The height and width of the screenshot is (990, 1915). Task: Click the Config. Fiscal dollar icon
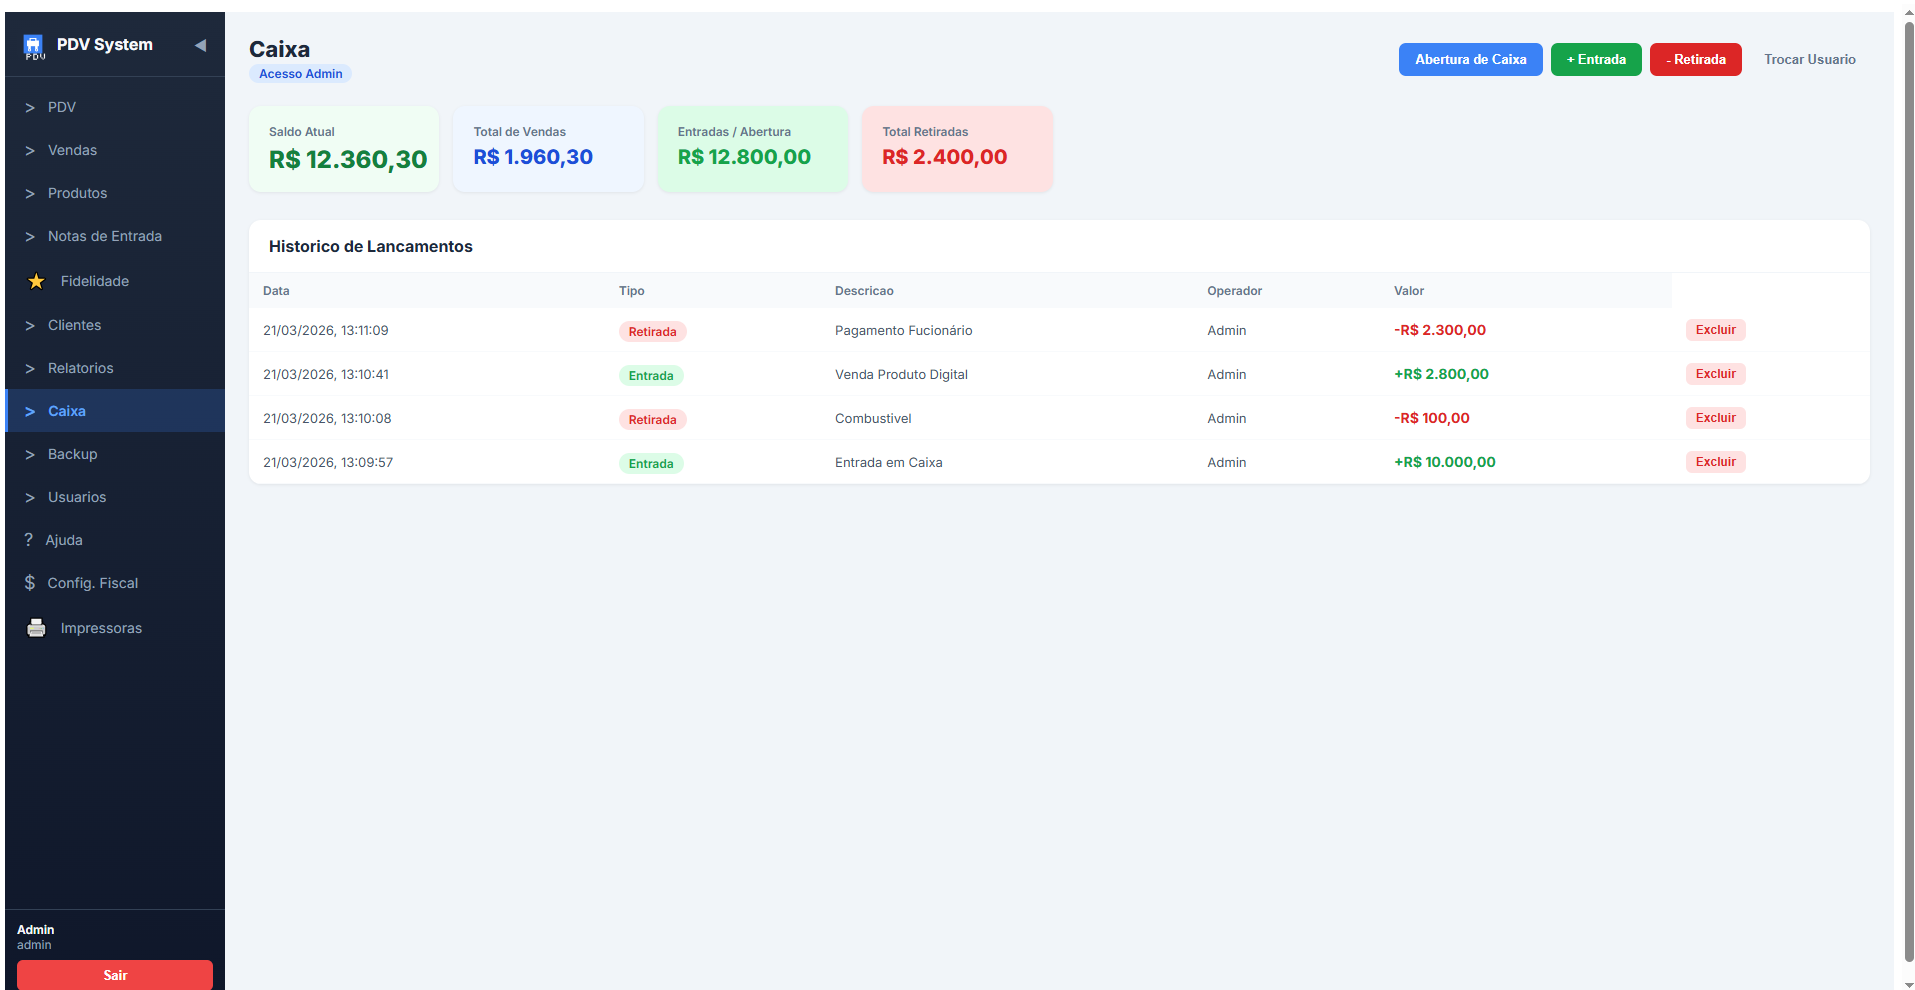(x=30, y=583)
